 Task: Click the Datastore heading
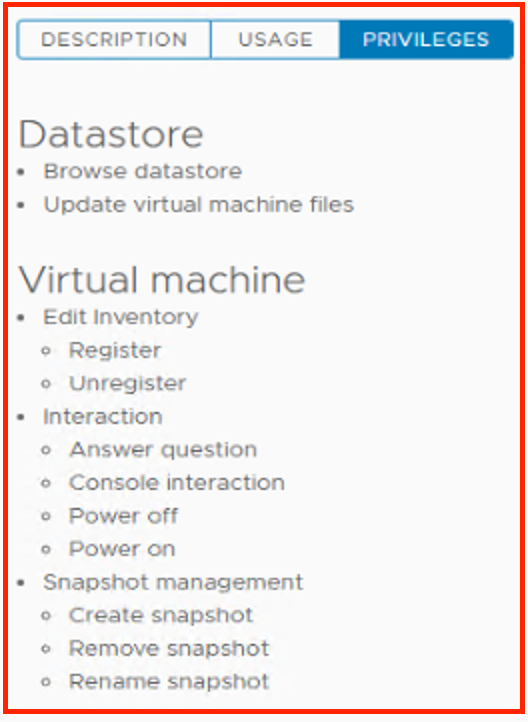[110, 134]
